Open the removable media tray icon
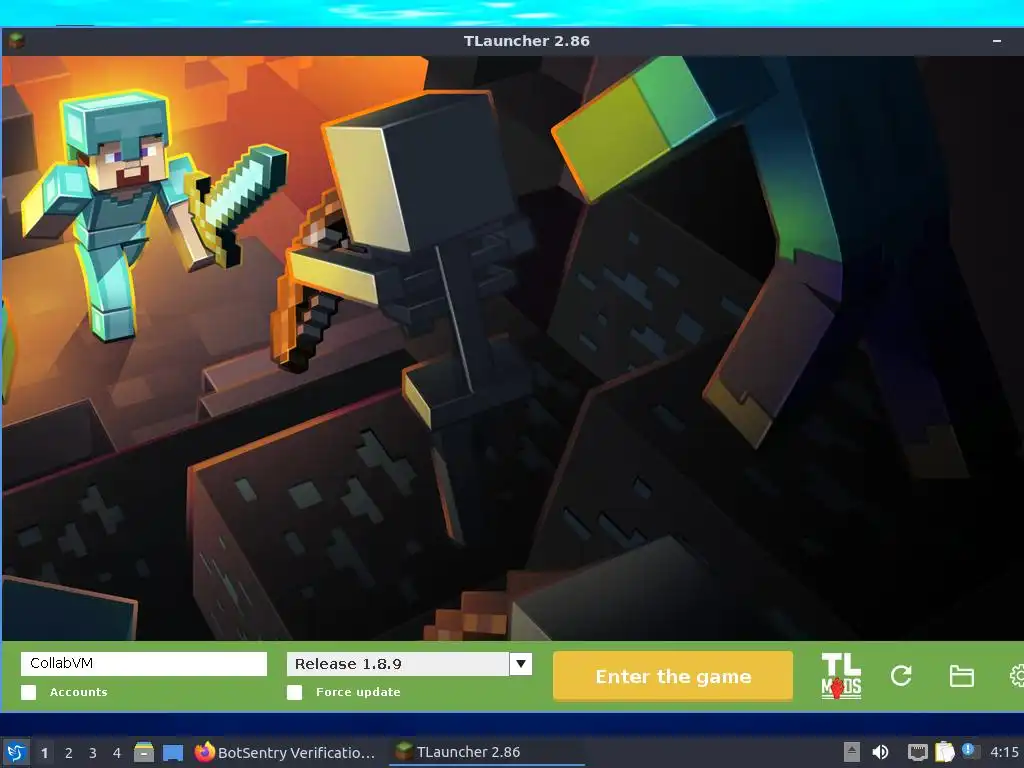Image resolution: width=1024 pixels, height=768 pixels. [x=852, y=752]
